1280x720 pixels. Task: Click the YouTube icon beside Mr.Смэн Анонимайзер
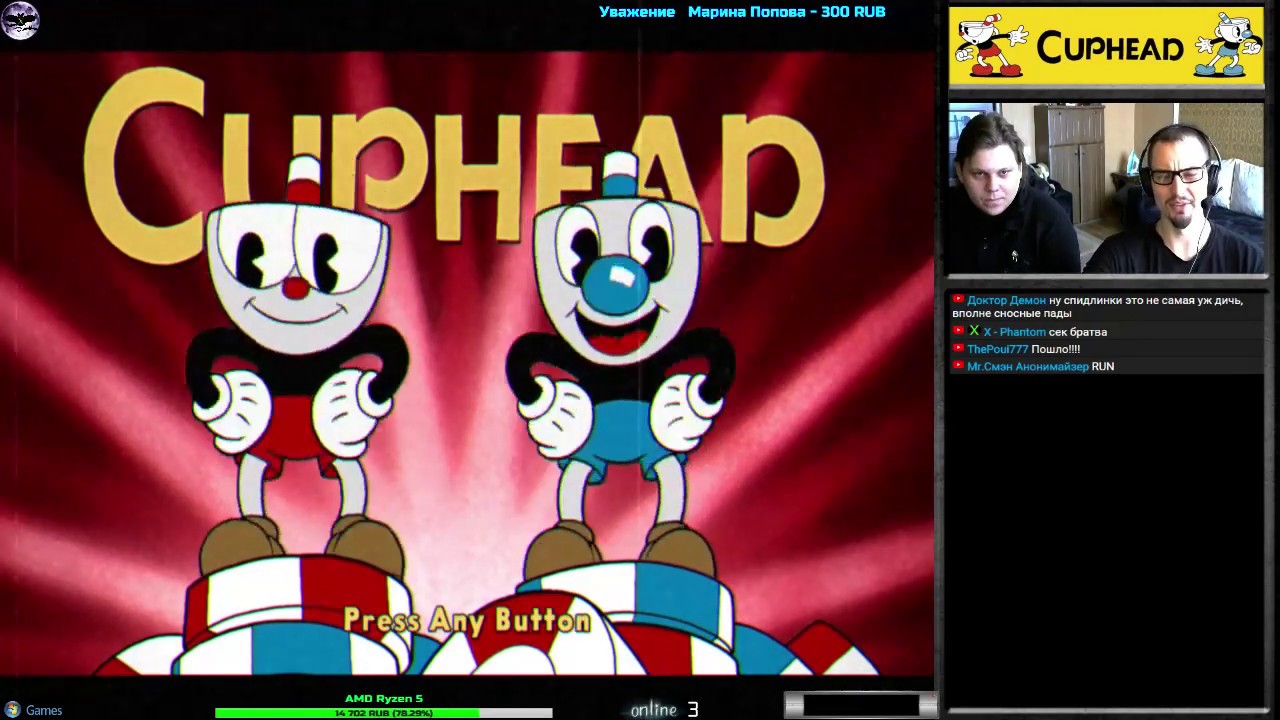pos(958,366)
